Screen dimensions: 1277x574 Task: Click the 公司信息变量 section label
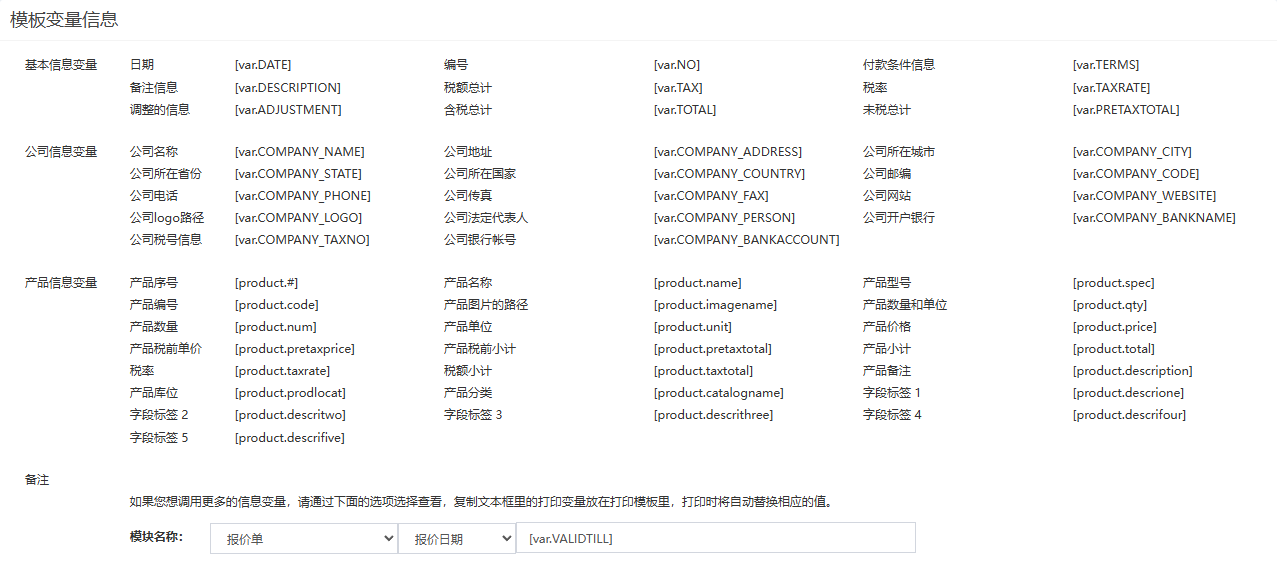click(x=61, y=152)
